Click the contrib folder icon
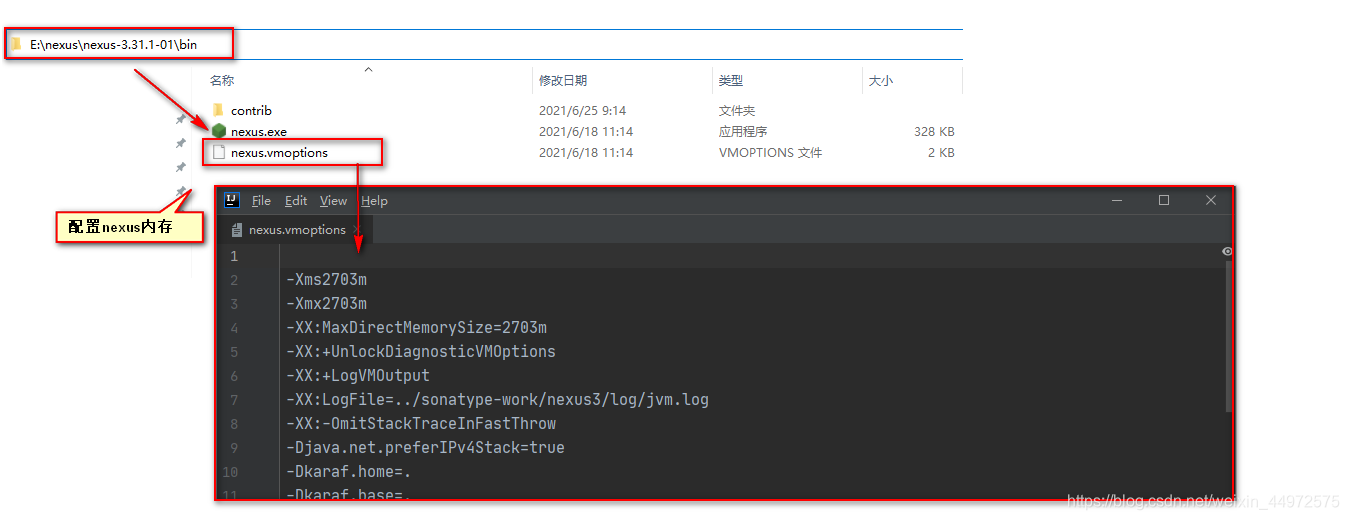1349x520 pixels. coord(219,110)
